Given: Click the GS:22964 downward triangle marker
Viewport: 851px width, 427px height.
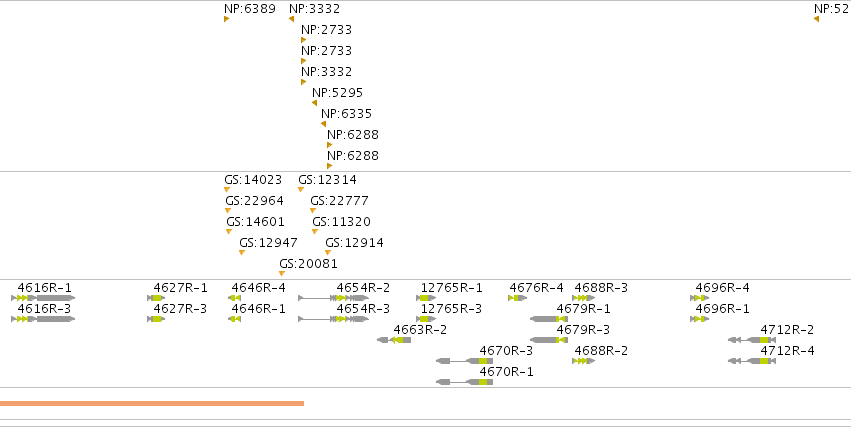Looking at the screenshot, I should (x=228, y=211).
